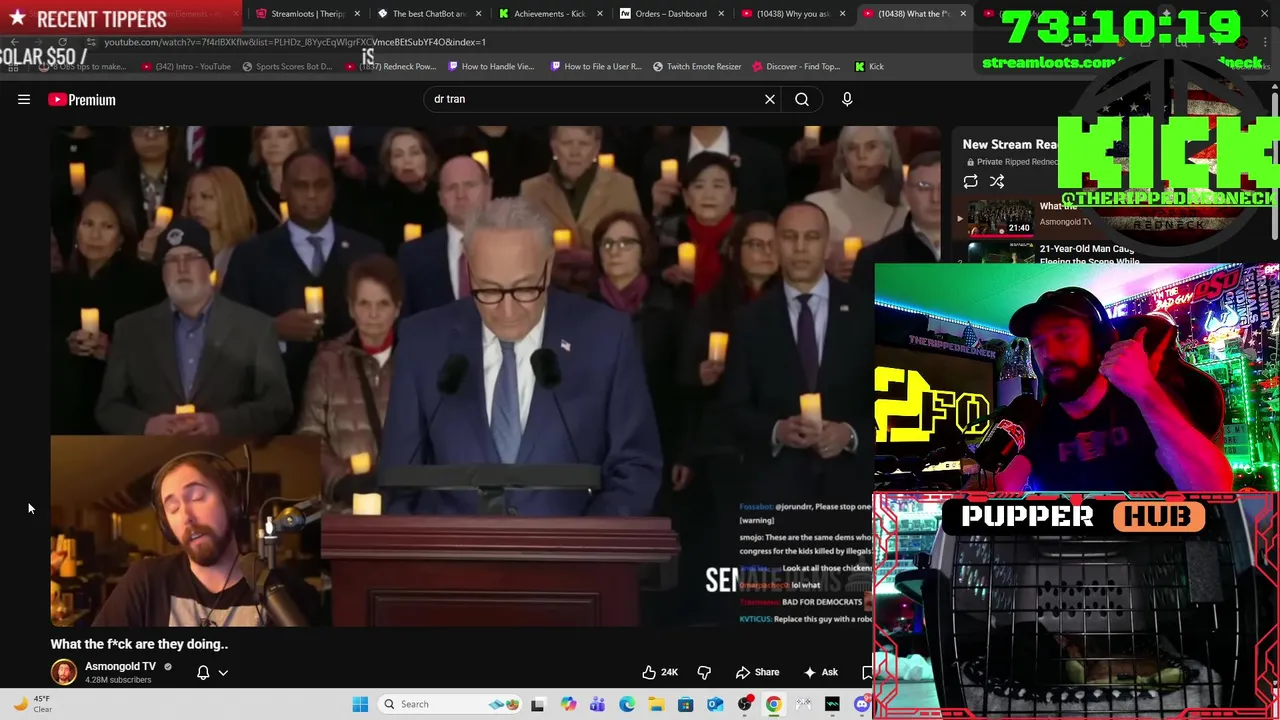
Task: Open the Kick bookmark
Action: point(869,66)
